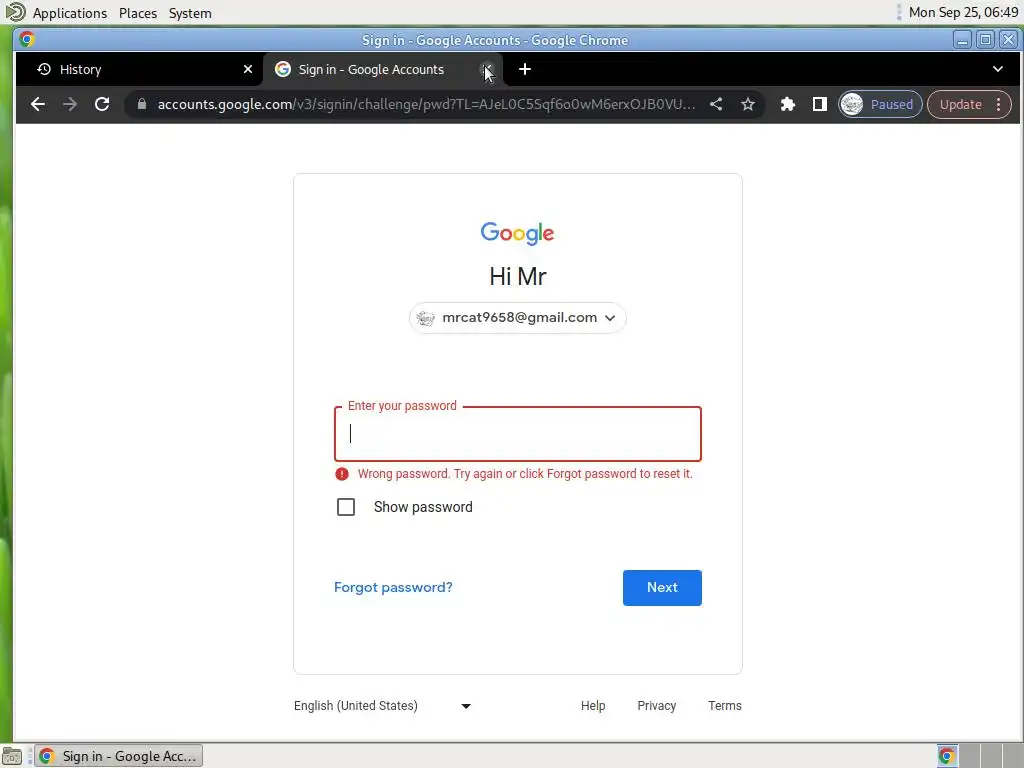
Task: Click the MATE logo in top panel
Action: pyautogui.click(x=14, y=12)
